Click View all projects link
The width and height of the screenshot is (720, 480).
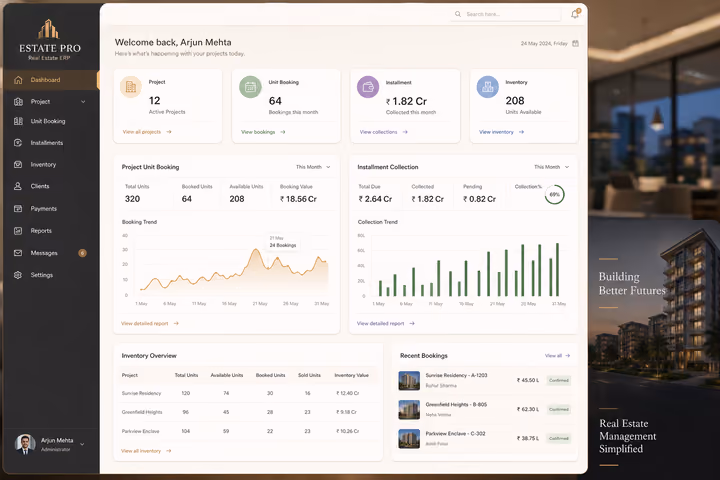tap(147, 132)
